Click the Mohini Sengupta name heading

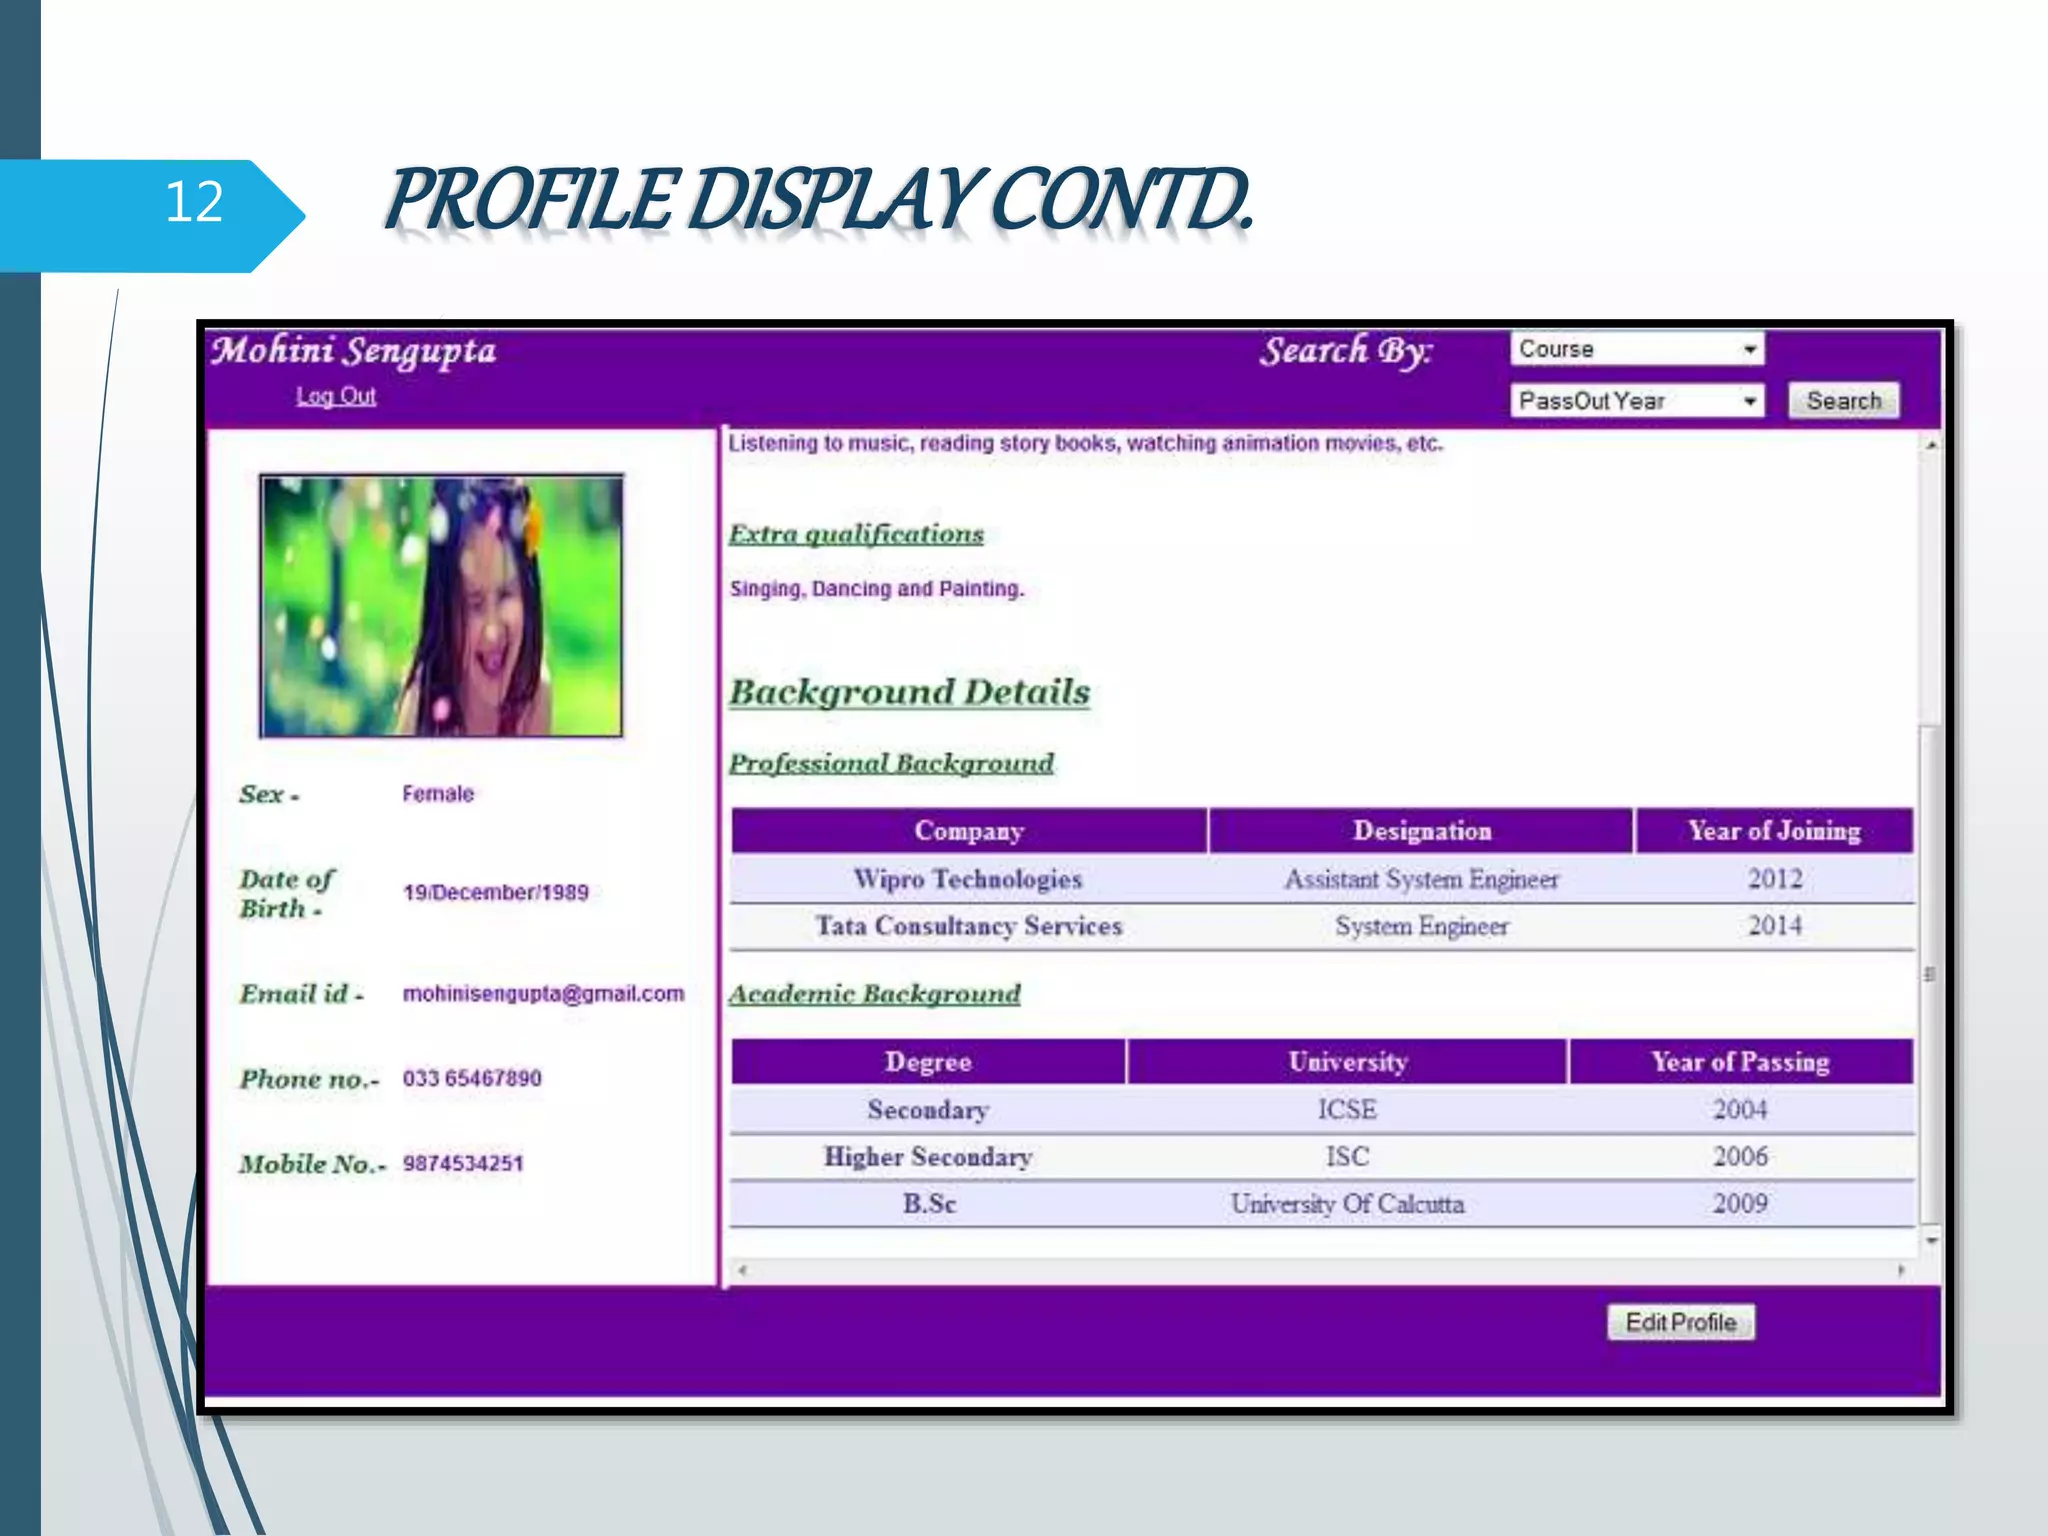click(x=353, y=351)
